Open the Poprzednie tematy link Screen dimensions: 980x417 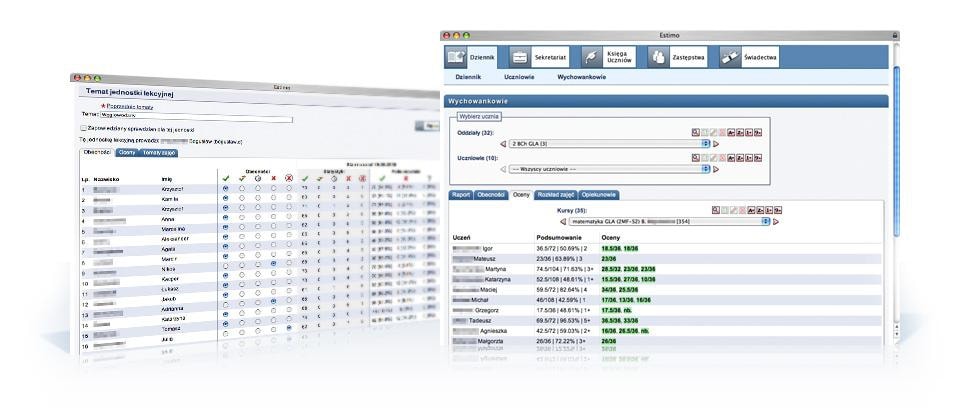129,107
